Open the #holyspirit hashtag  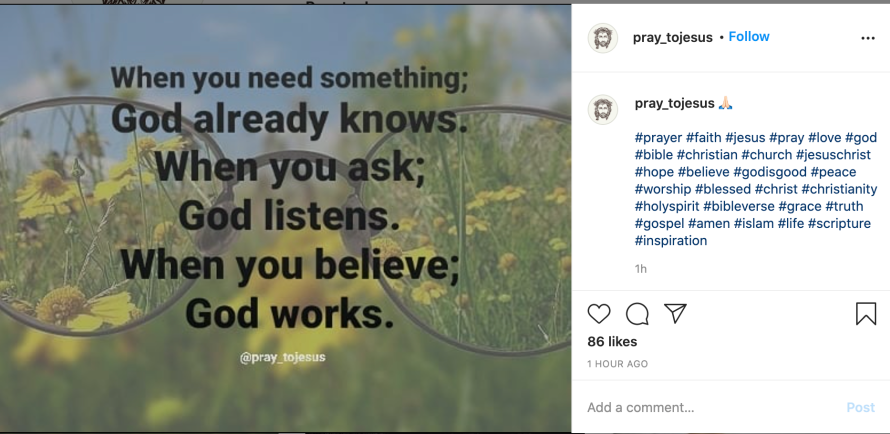(666, 206)
